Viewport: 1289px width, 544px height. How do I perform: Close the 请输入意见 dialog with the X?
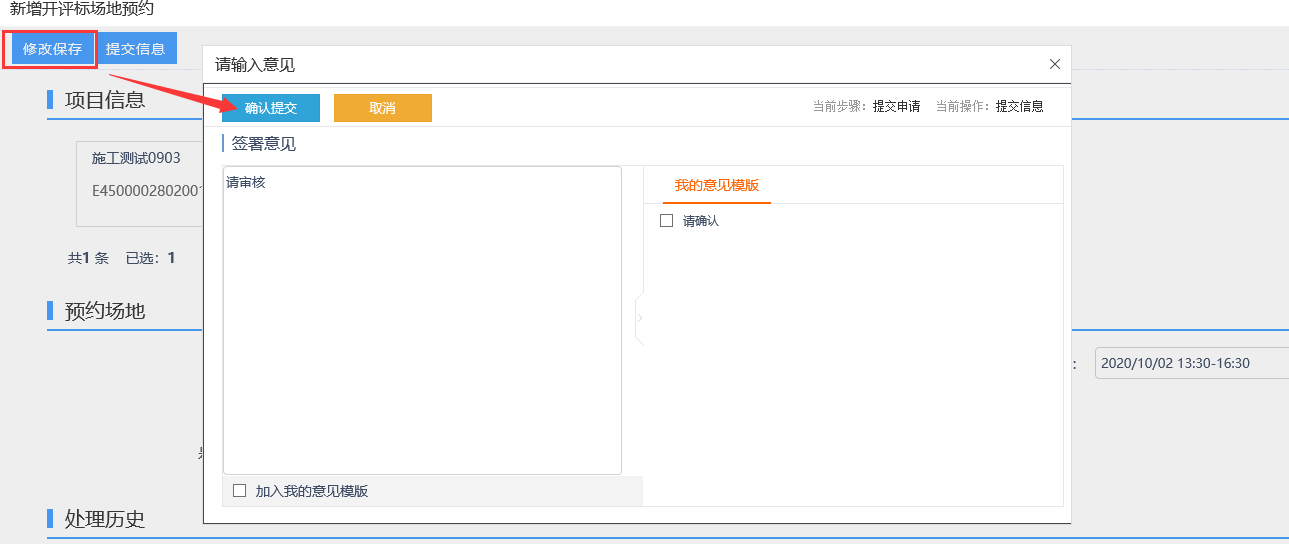coord(1054,64)
